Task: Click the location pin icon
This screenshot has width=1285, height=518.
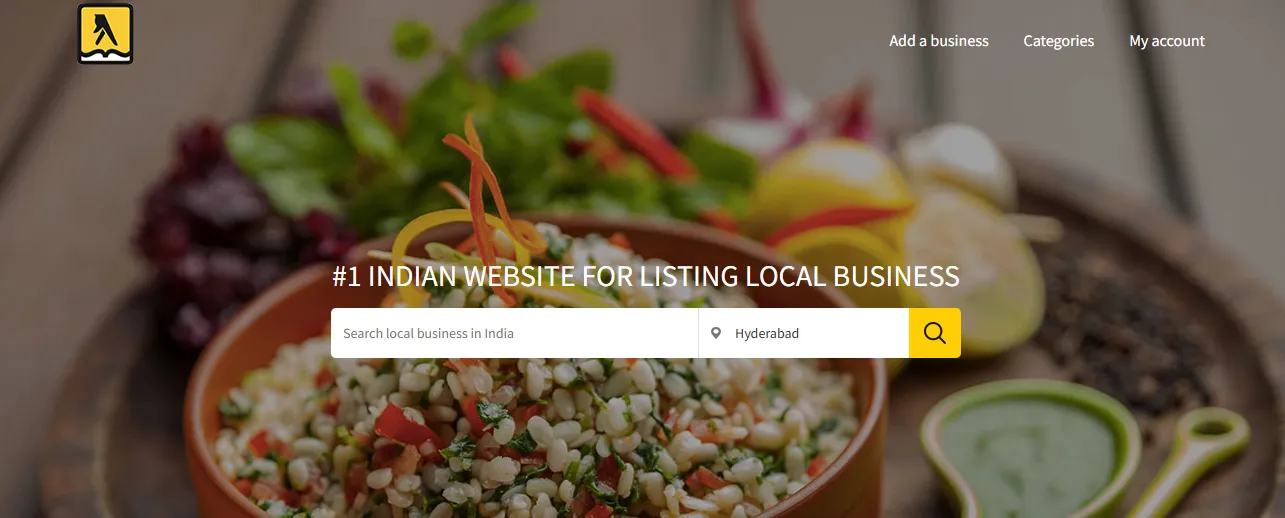Action: point(715,333)
